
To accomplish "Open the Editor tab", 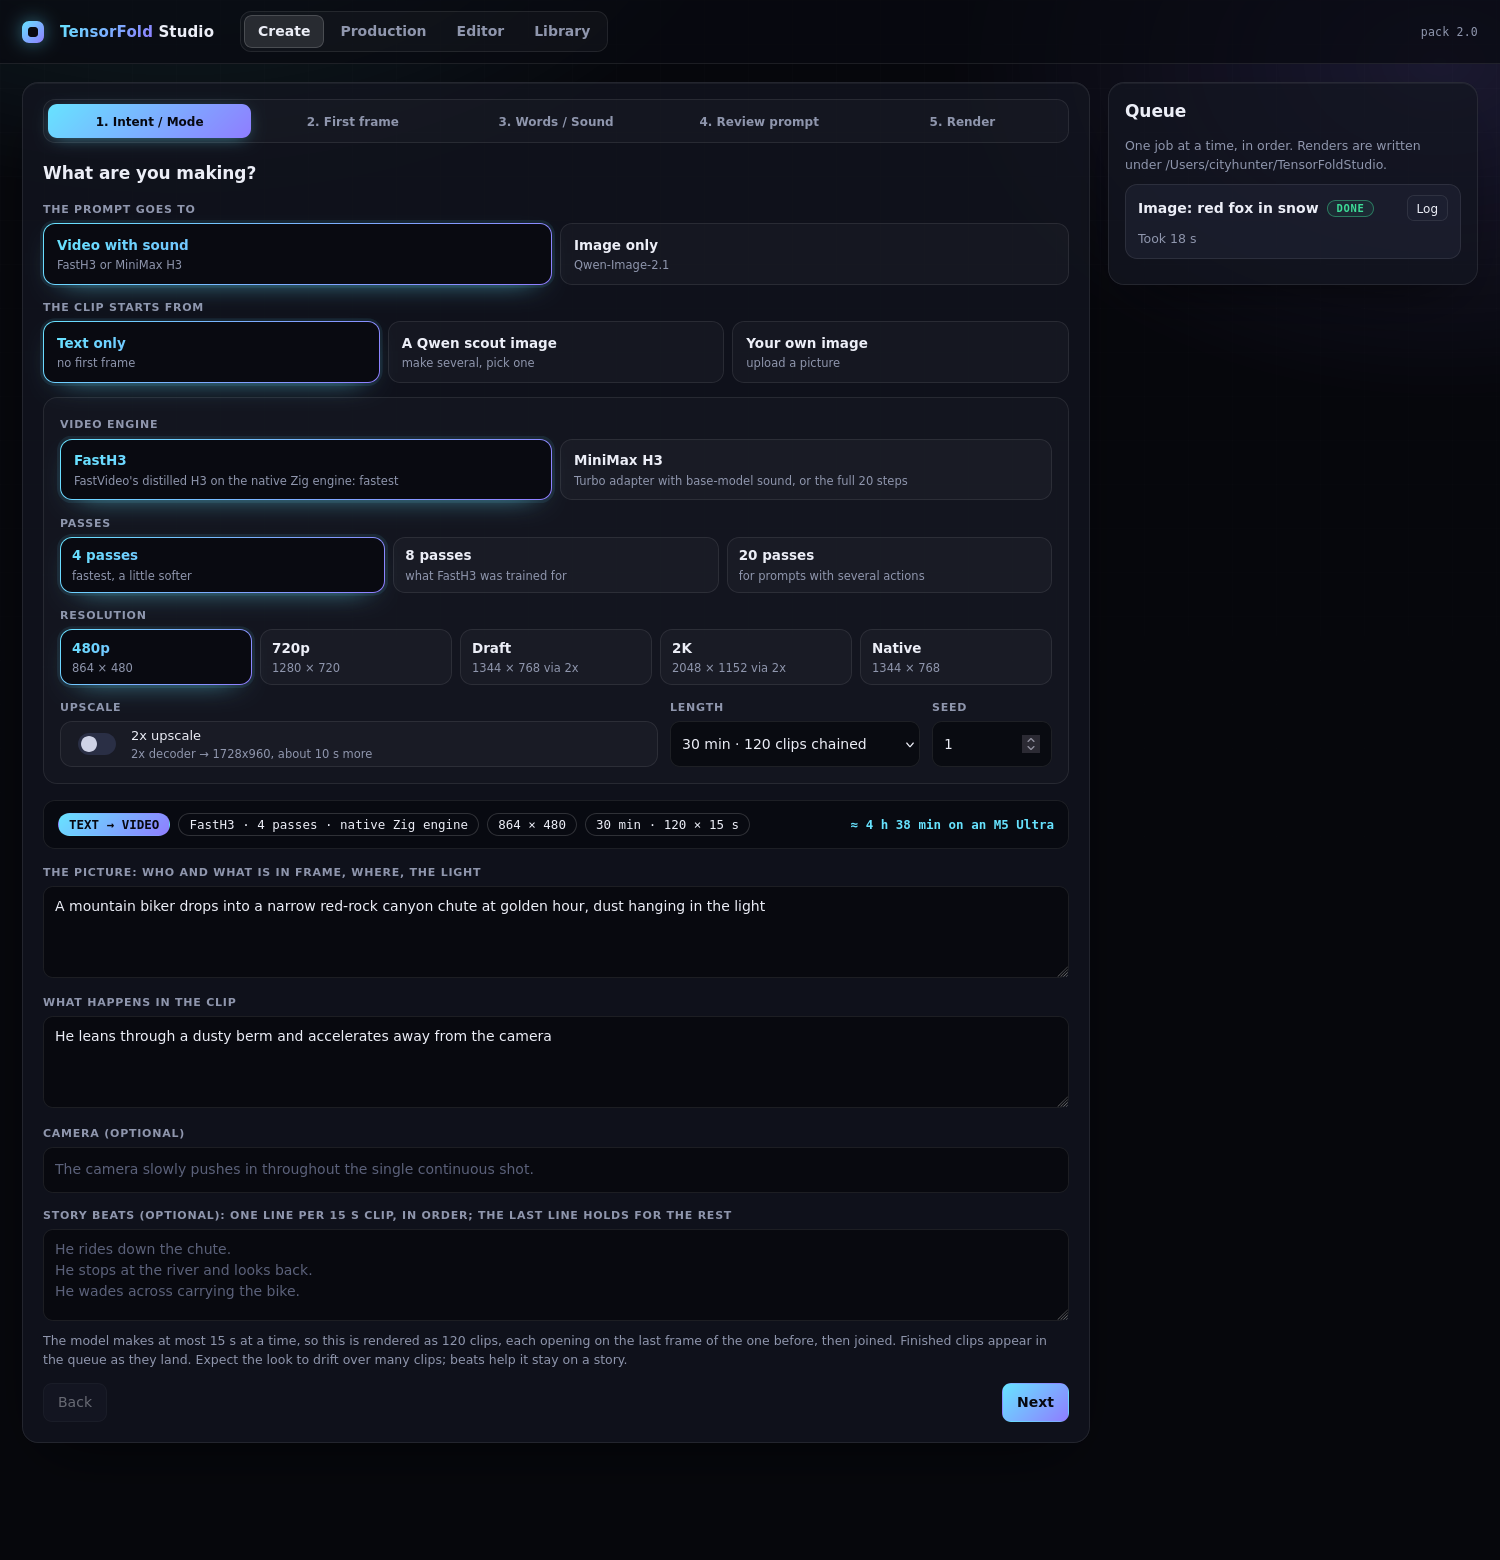I will [480, 31].
